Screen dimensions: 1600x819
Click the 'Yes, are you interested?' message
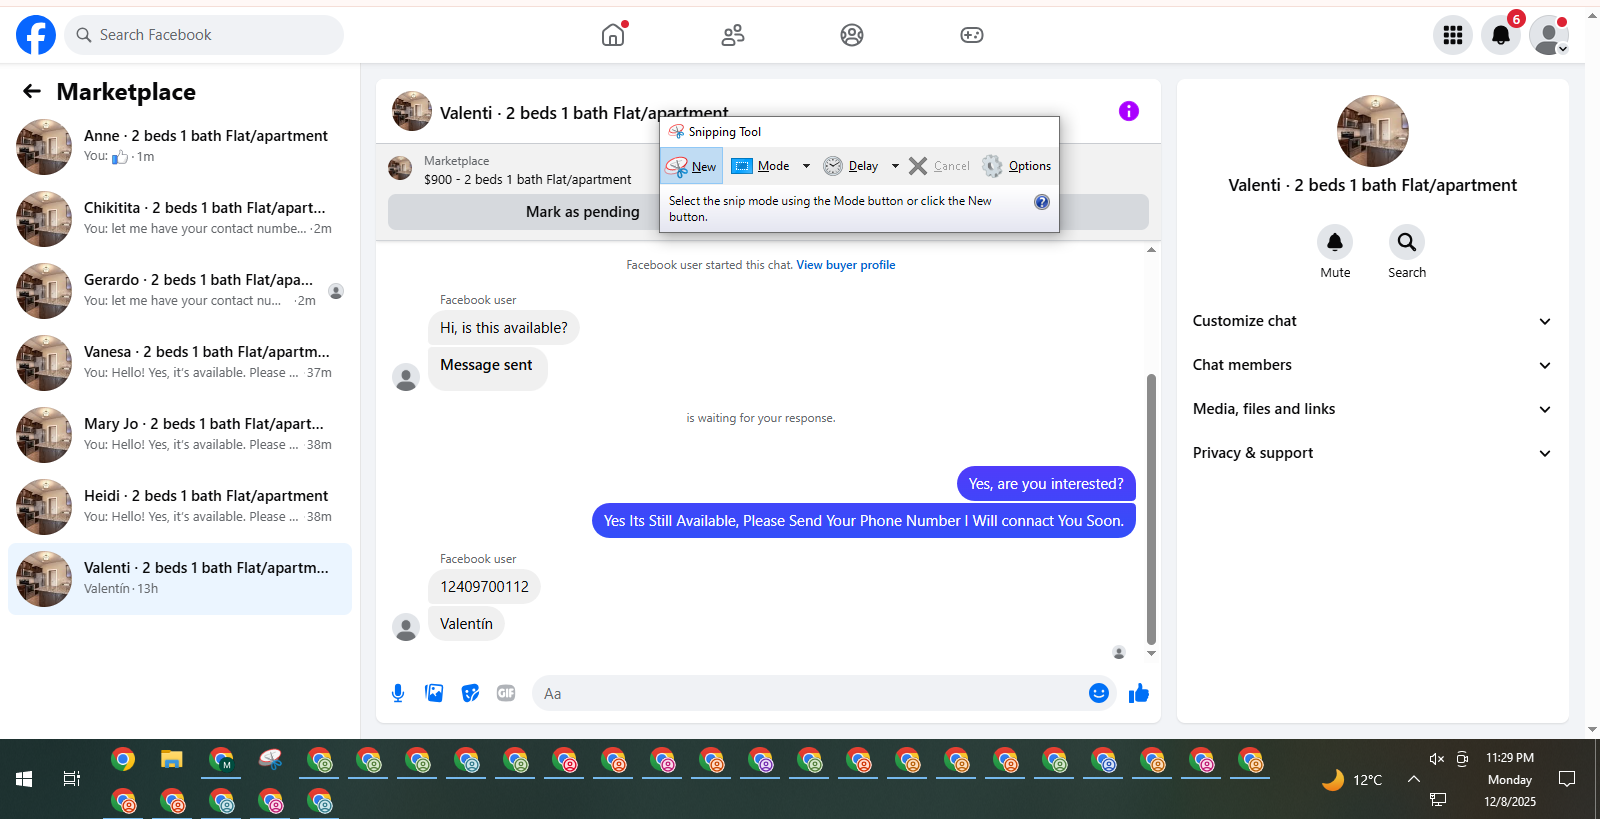point(1046,484)
